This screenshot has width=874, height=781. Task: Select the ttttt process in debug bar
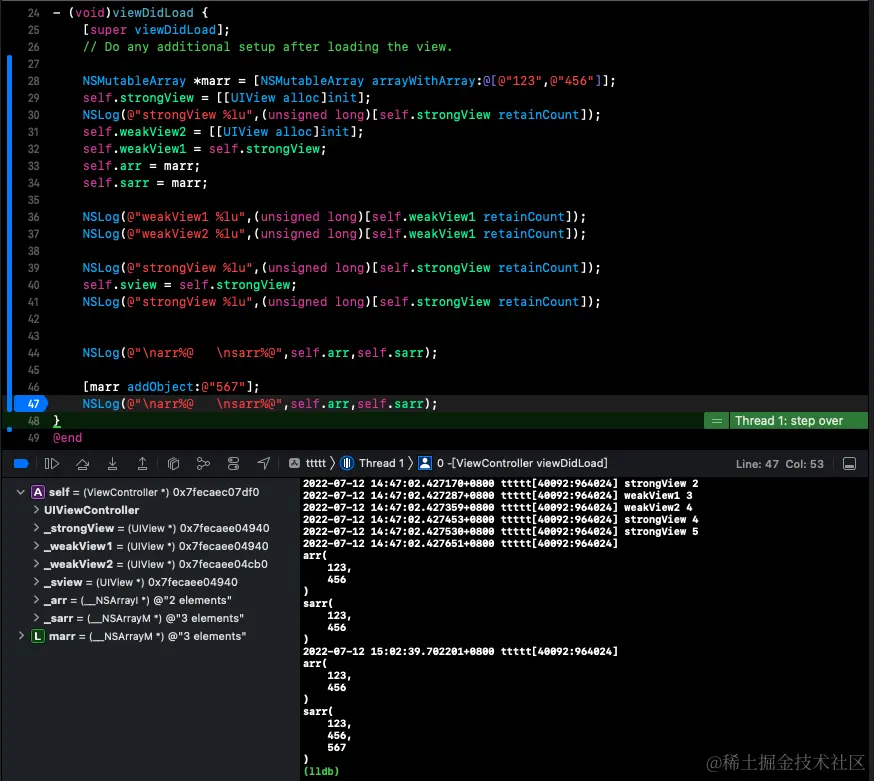point(307,463)
